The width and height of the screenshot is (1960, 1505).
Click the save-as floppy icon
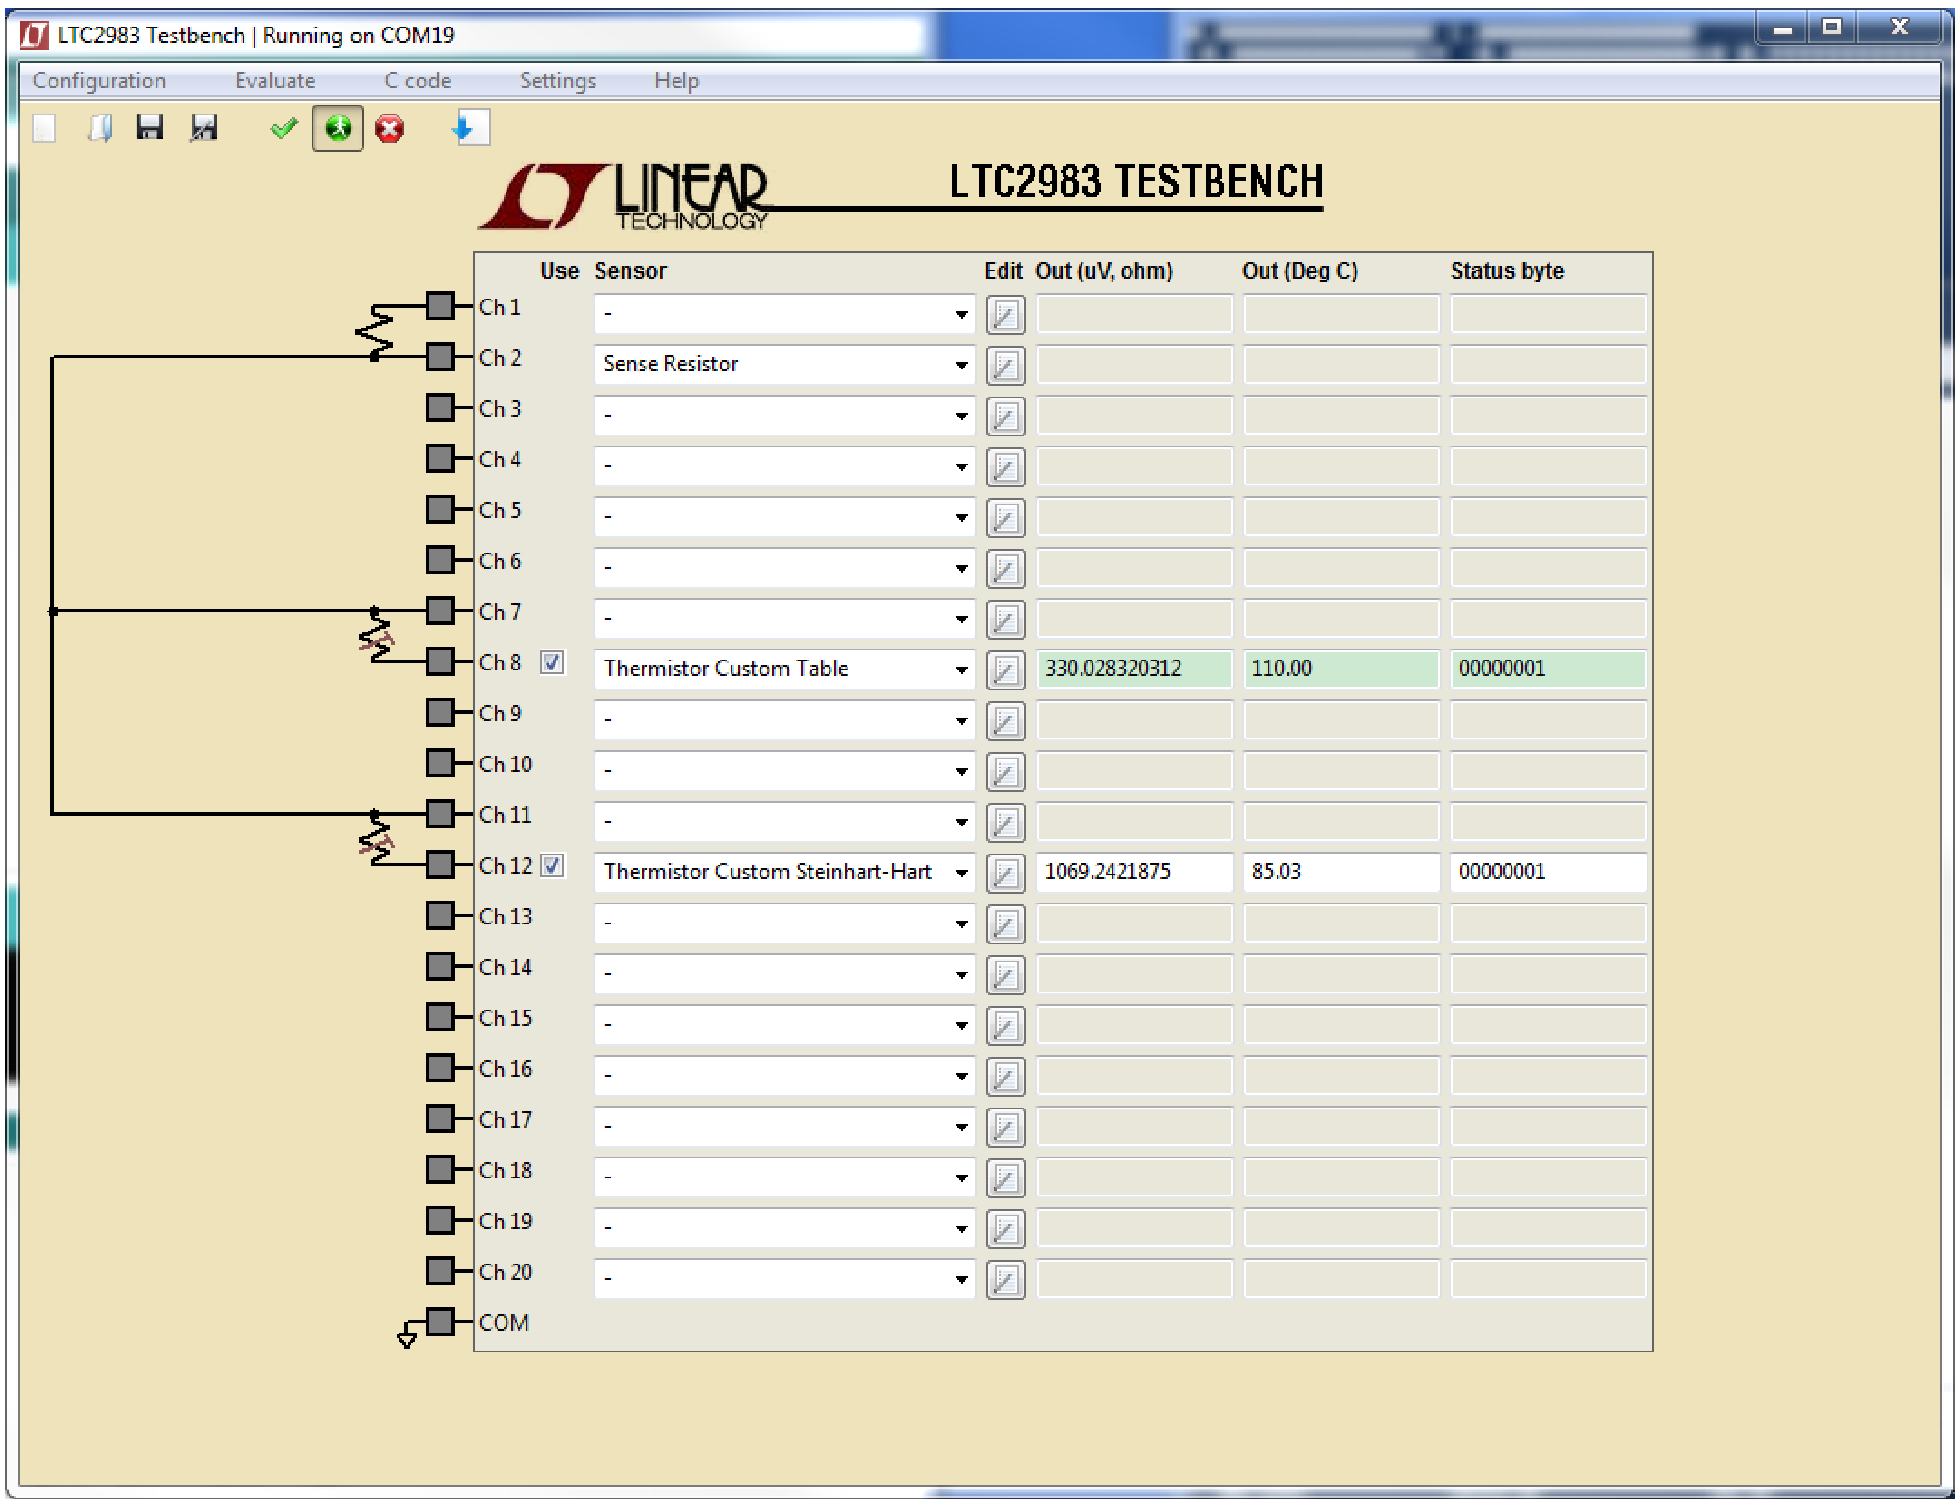point(204,128)
